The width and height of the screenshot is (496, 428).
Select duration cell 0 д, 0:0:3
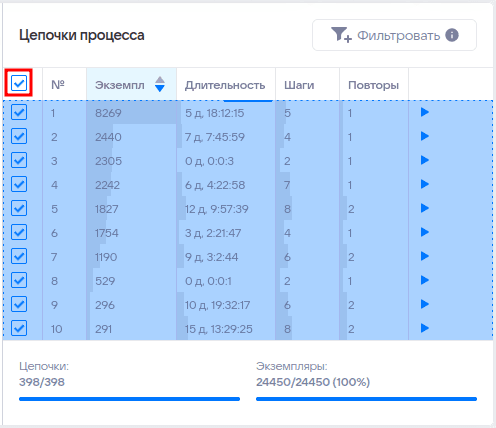pyautogui.click(x=209, y=161)
